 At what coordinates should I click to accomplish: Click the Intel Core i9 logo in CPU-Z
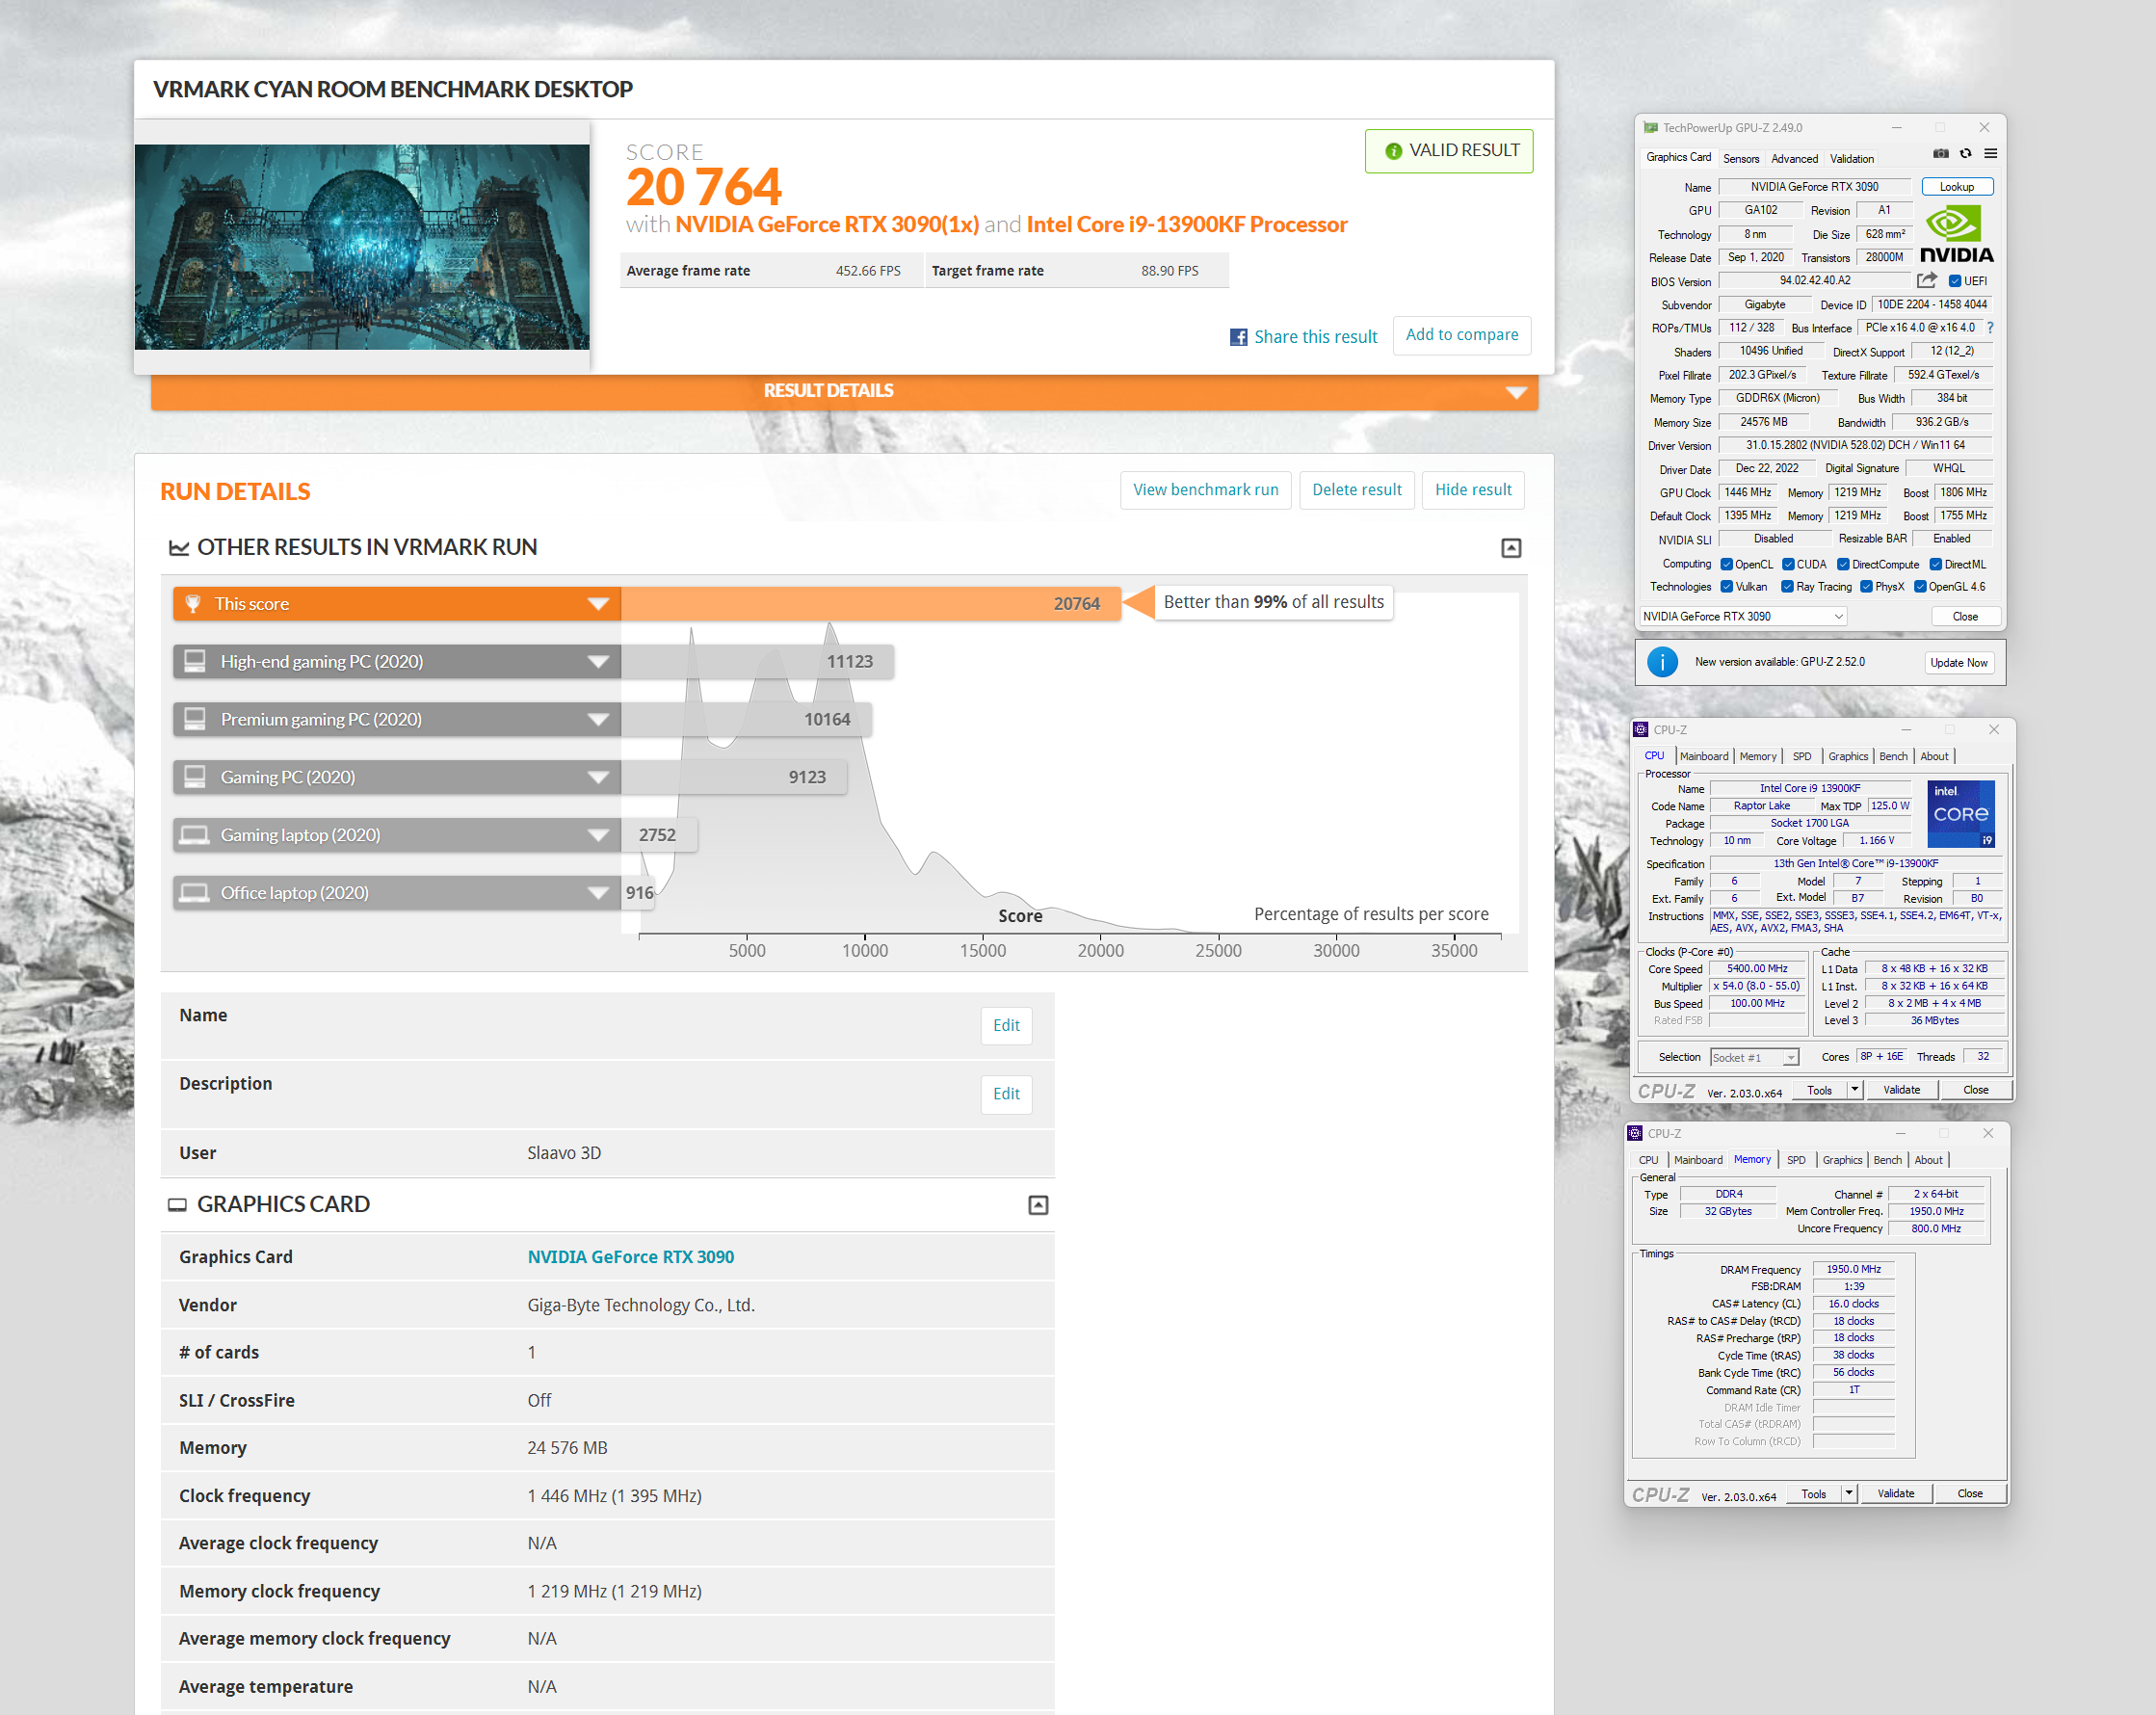(1960, 814)
